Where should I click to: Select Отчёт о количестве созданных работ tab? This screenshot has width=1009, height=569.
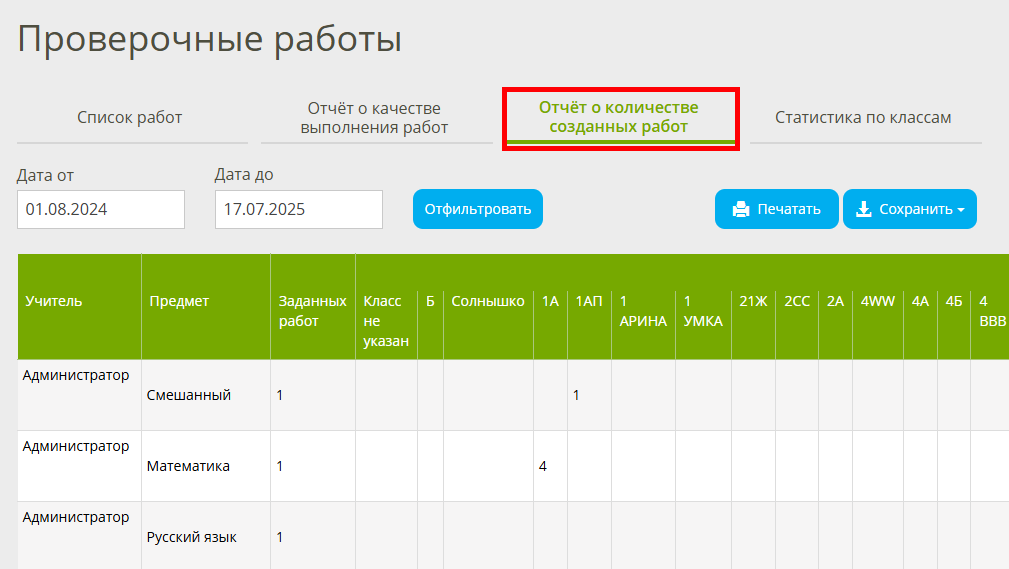click(620, 117)
